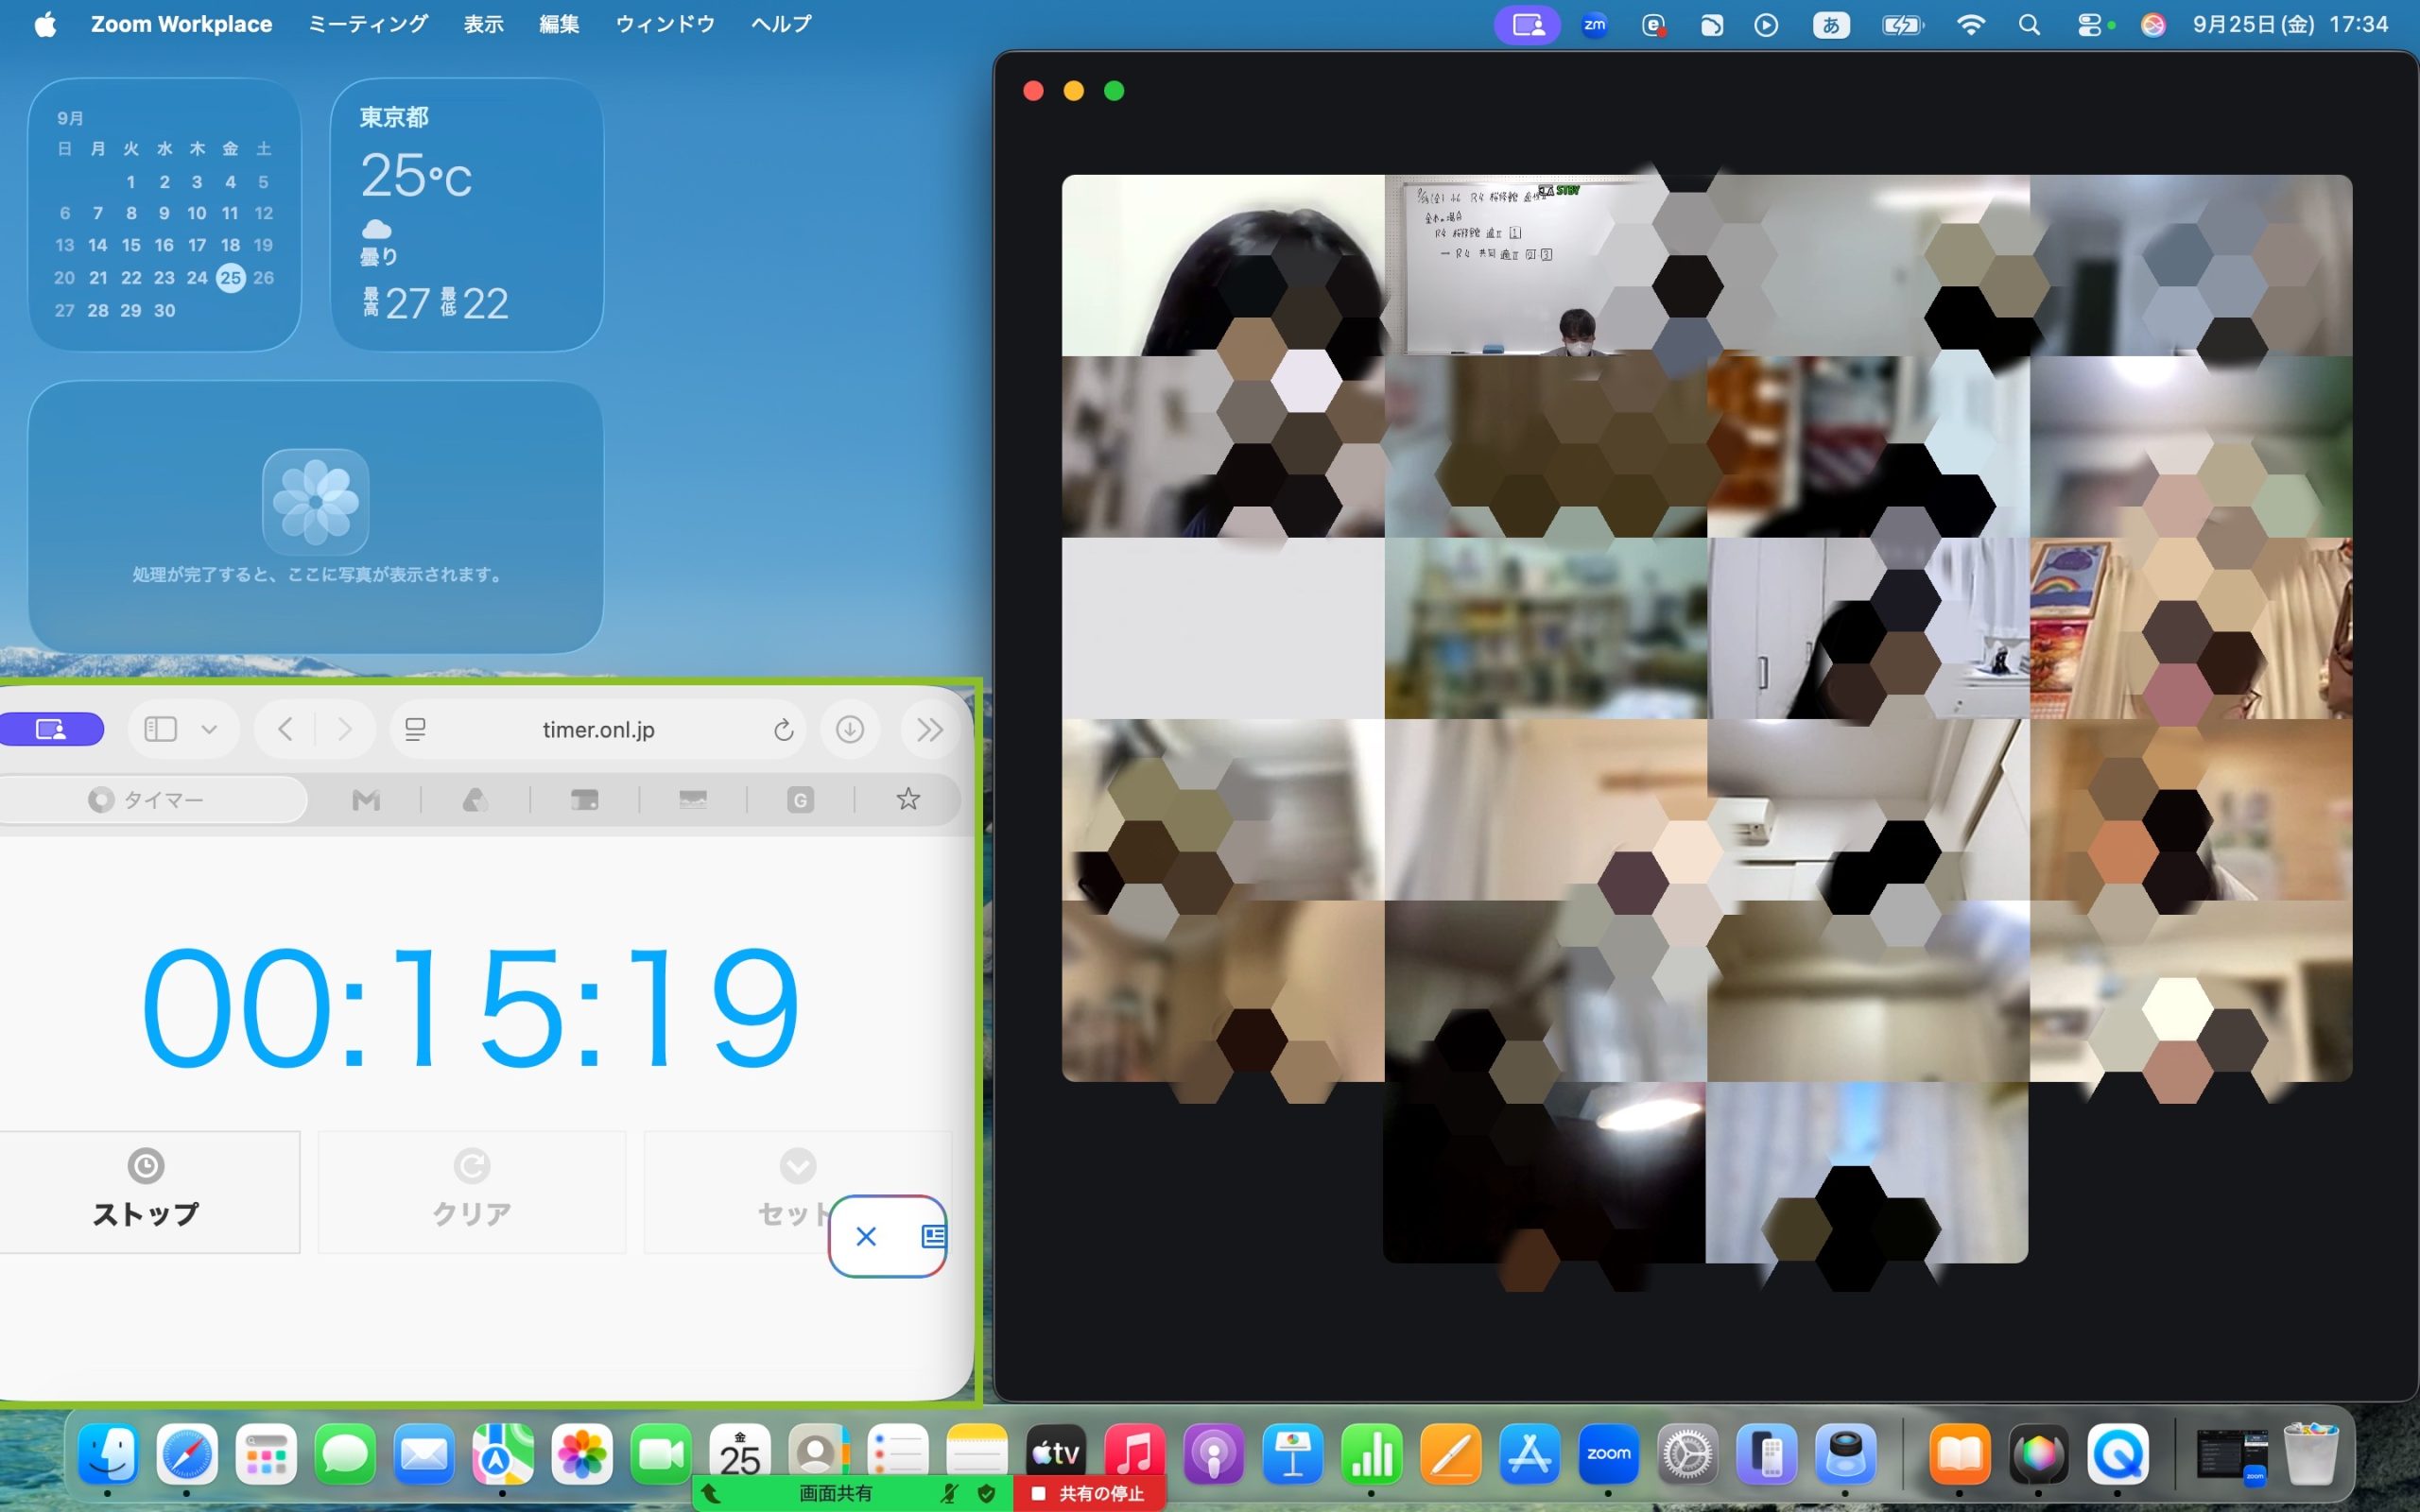Image resolution: width=2420 pixels, height=1512 pixels.
Task: Toggle the Safari sidebar icon
Action: click(x=161, y=729)
